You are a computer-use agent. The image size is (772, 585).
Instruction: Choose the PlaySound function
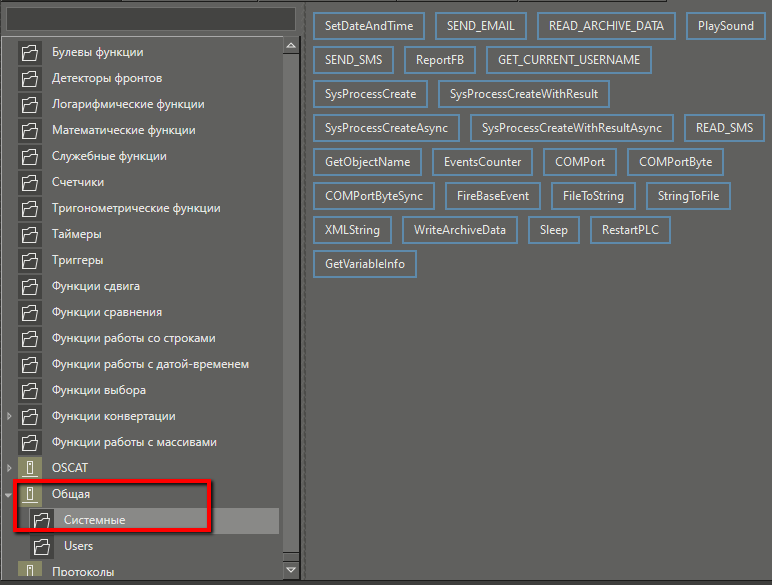[x=726, y=26]
